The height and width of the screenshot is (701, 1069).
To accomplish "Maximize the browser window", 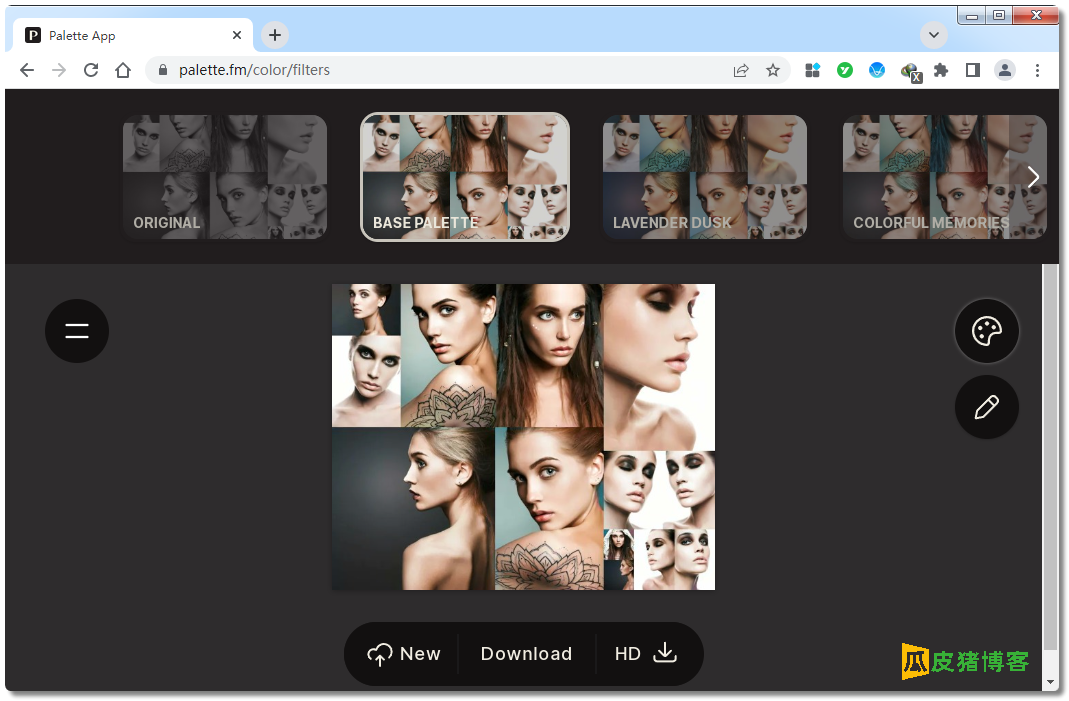I will tap(999, 15).
